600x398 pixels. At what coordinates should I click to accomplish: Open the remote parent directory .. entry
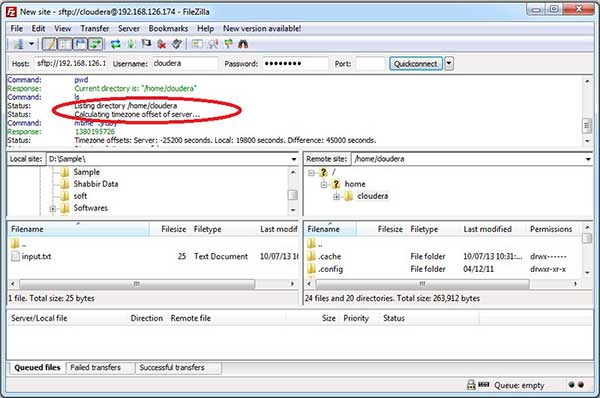tap(315, 244)
